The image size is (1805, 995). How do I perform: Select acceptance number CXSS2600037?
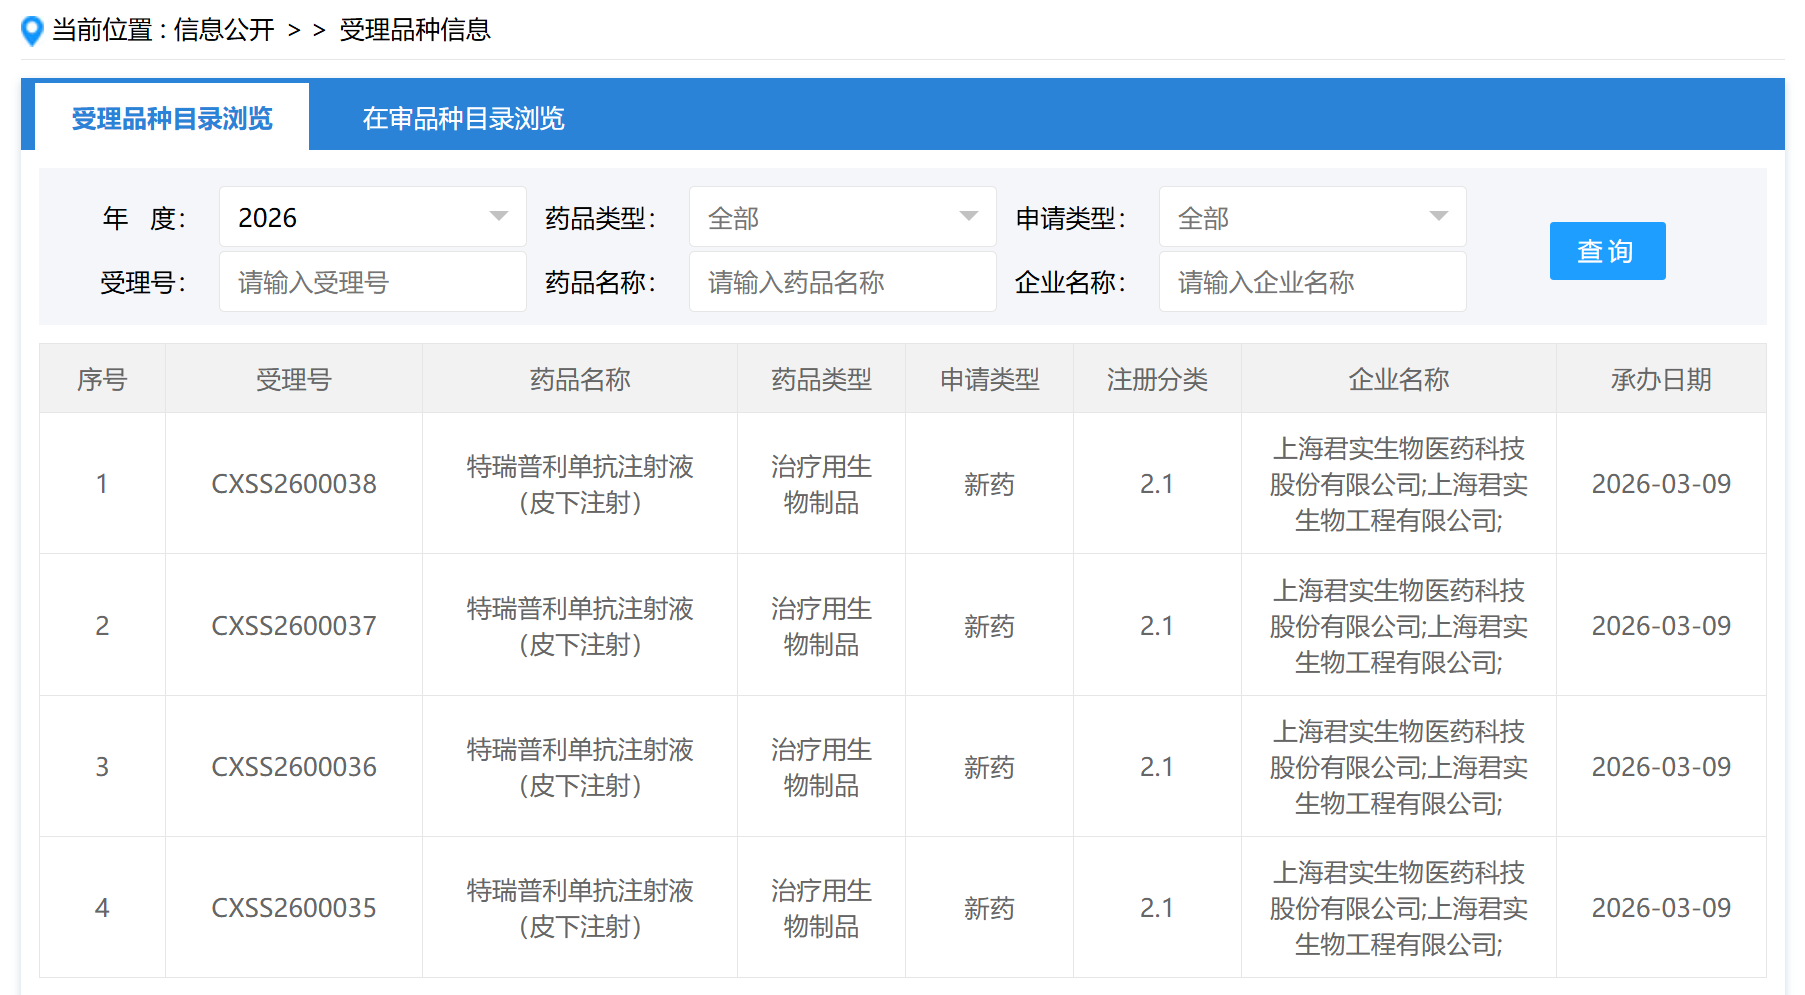(x=294, y=626)
